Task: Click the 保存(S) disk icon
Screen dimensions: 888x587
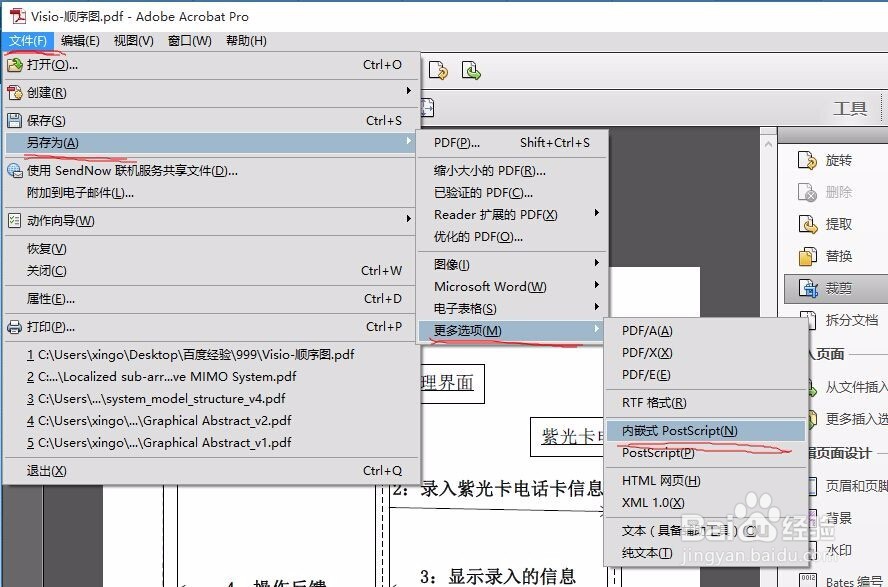Action: [x=14, y=121]
